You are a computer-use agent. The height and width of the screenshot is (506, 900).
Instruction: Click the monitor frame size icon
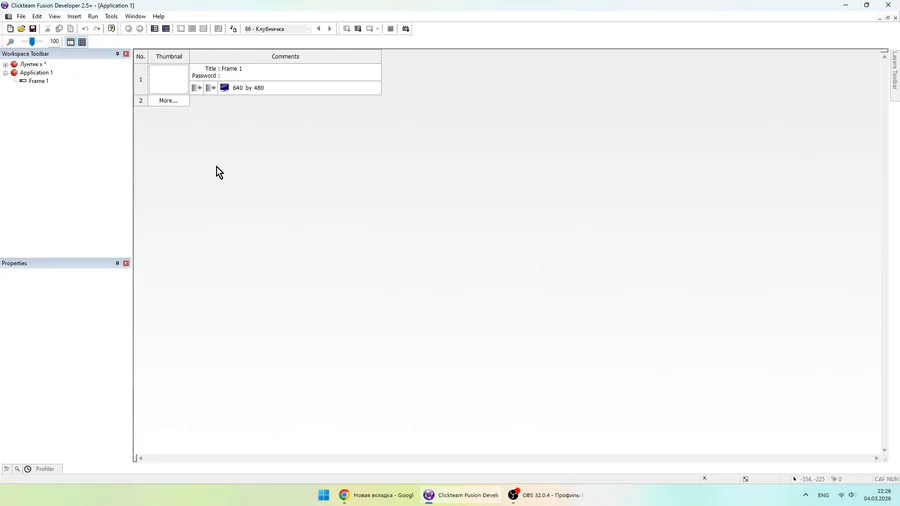(224, 88)
